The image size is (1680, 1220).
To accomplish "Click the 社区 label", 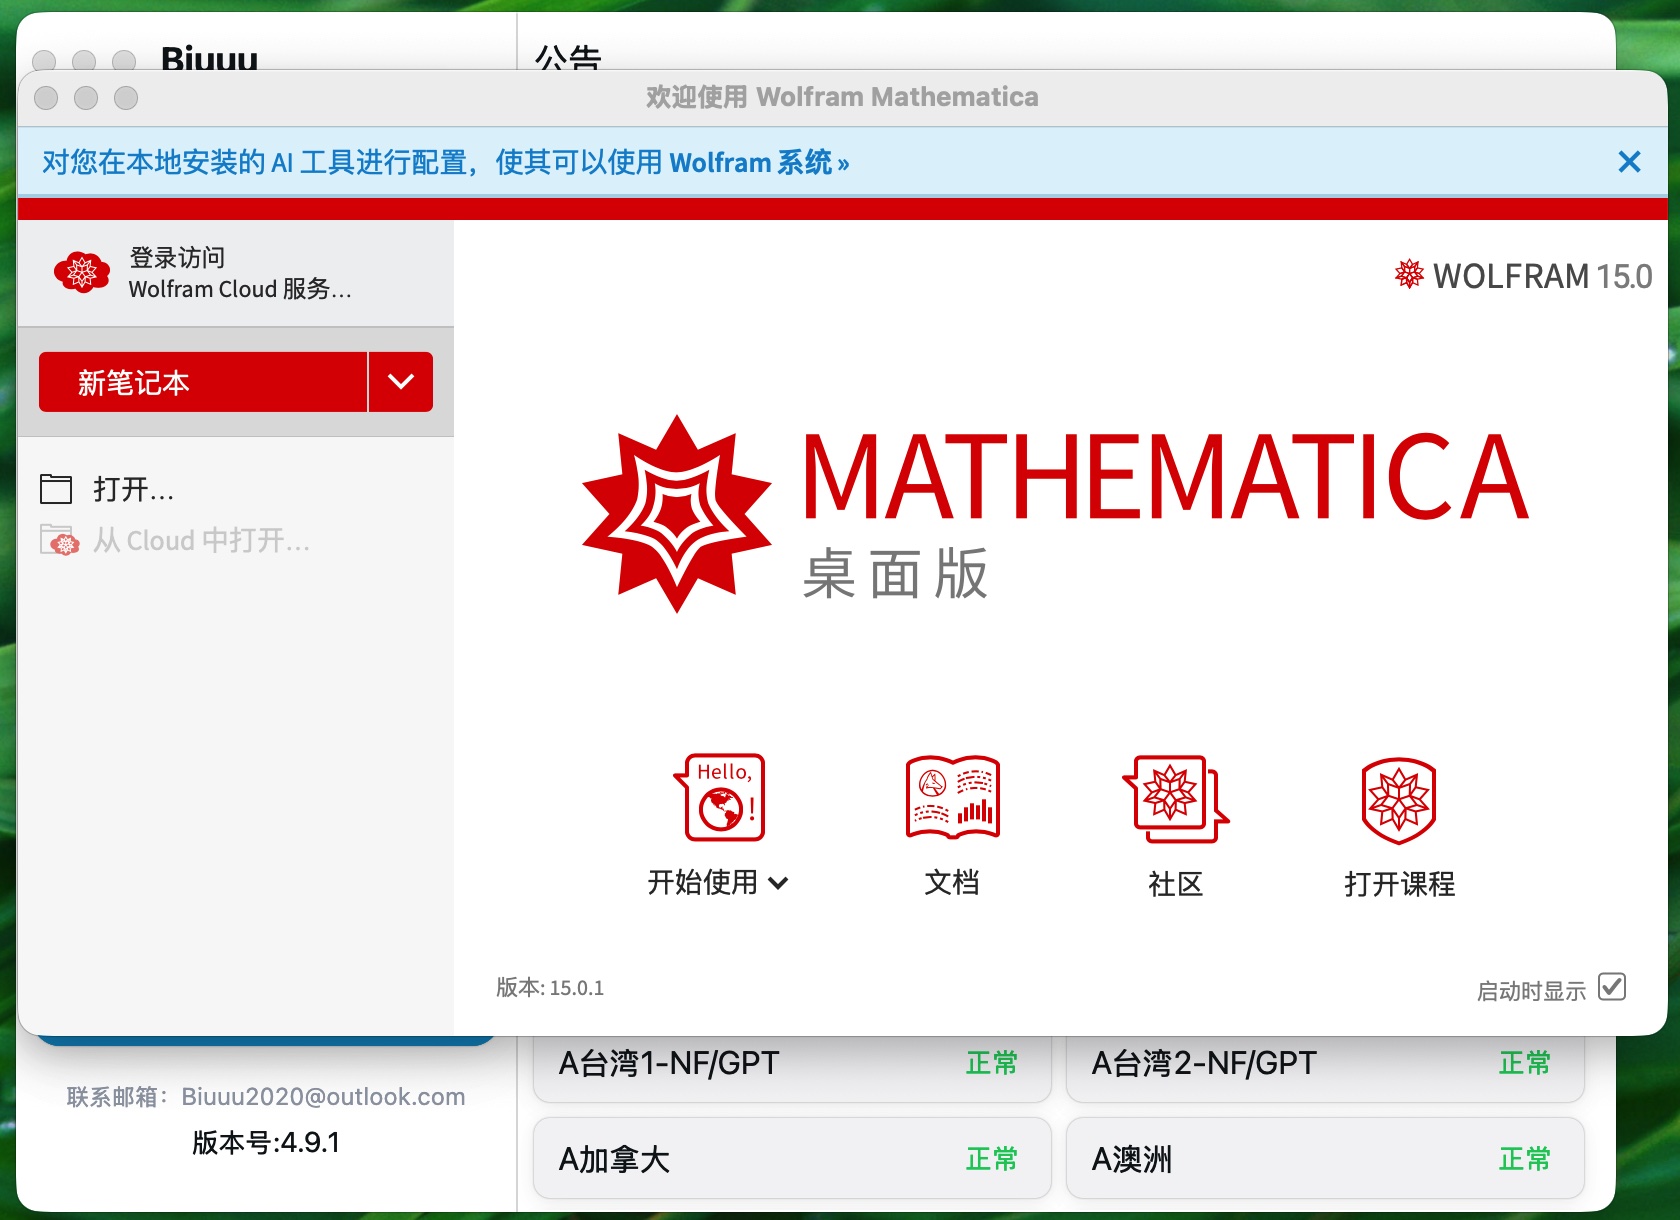I will pyautogui.click(x=1175, y=884).
